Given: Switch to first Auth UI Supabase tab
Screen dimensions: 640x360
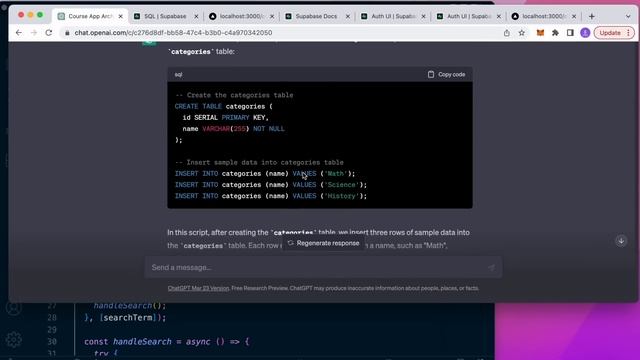Looking at the screenshot, I should [x=392, y=16].
